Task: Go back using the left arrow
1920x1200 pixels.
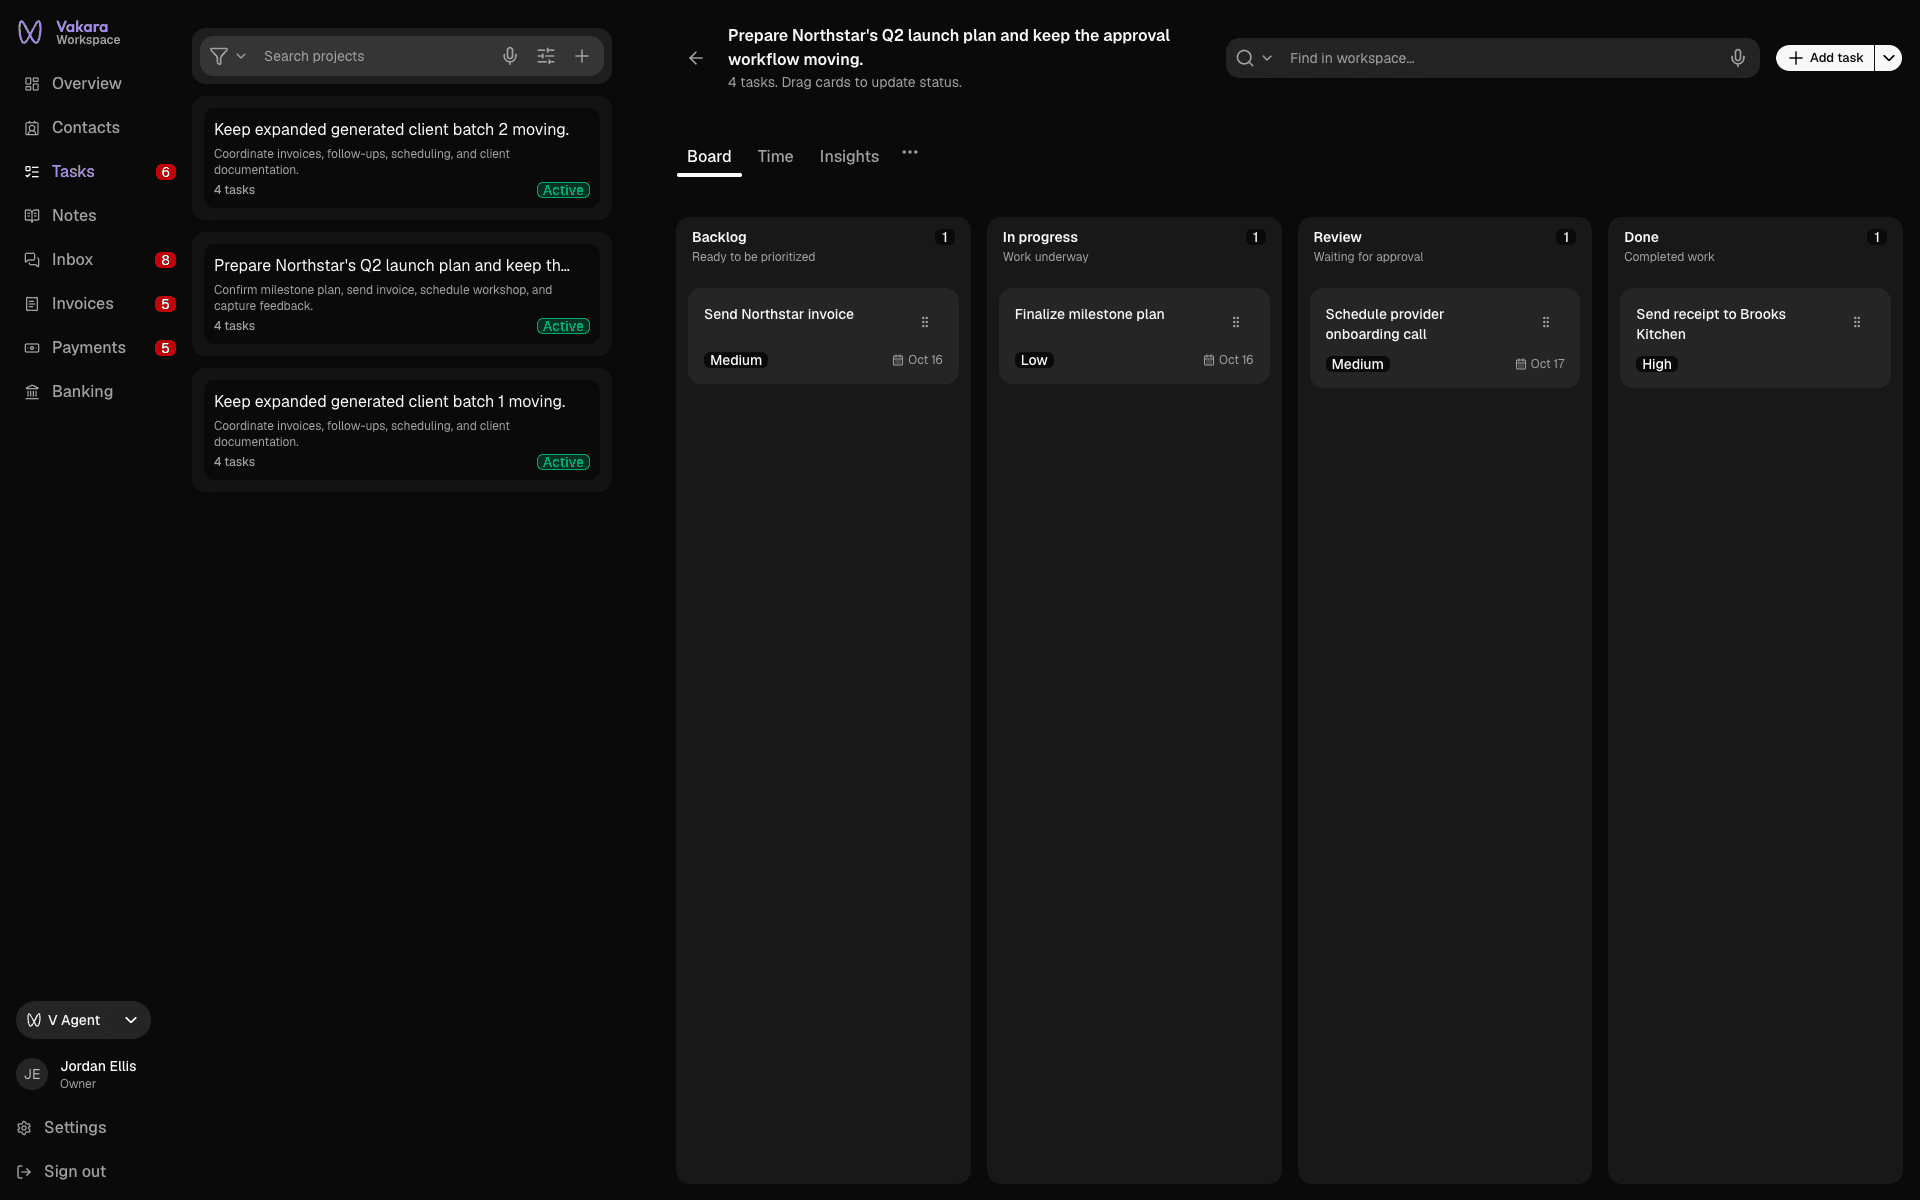Action: (x=696, y=58)
